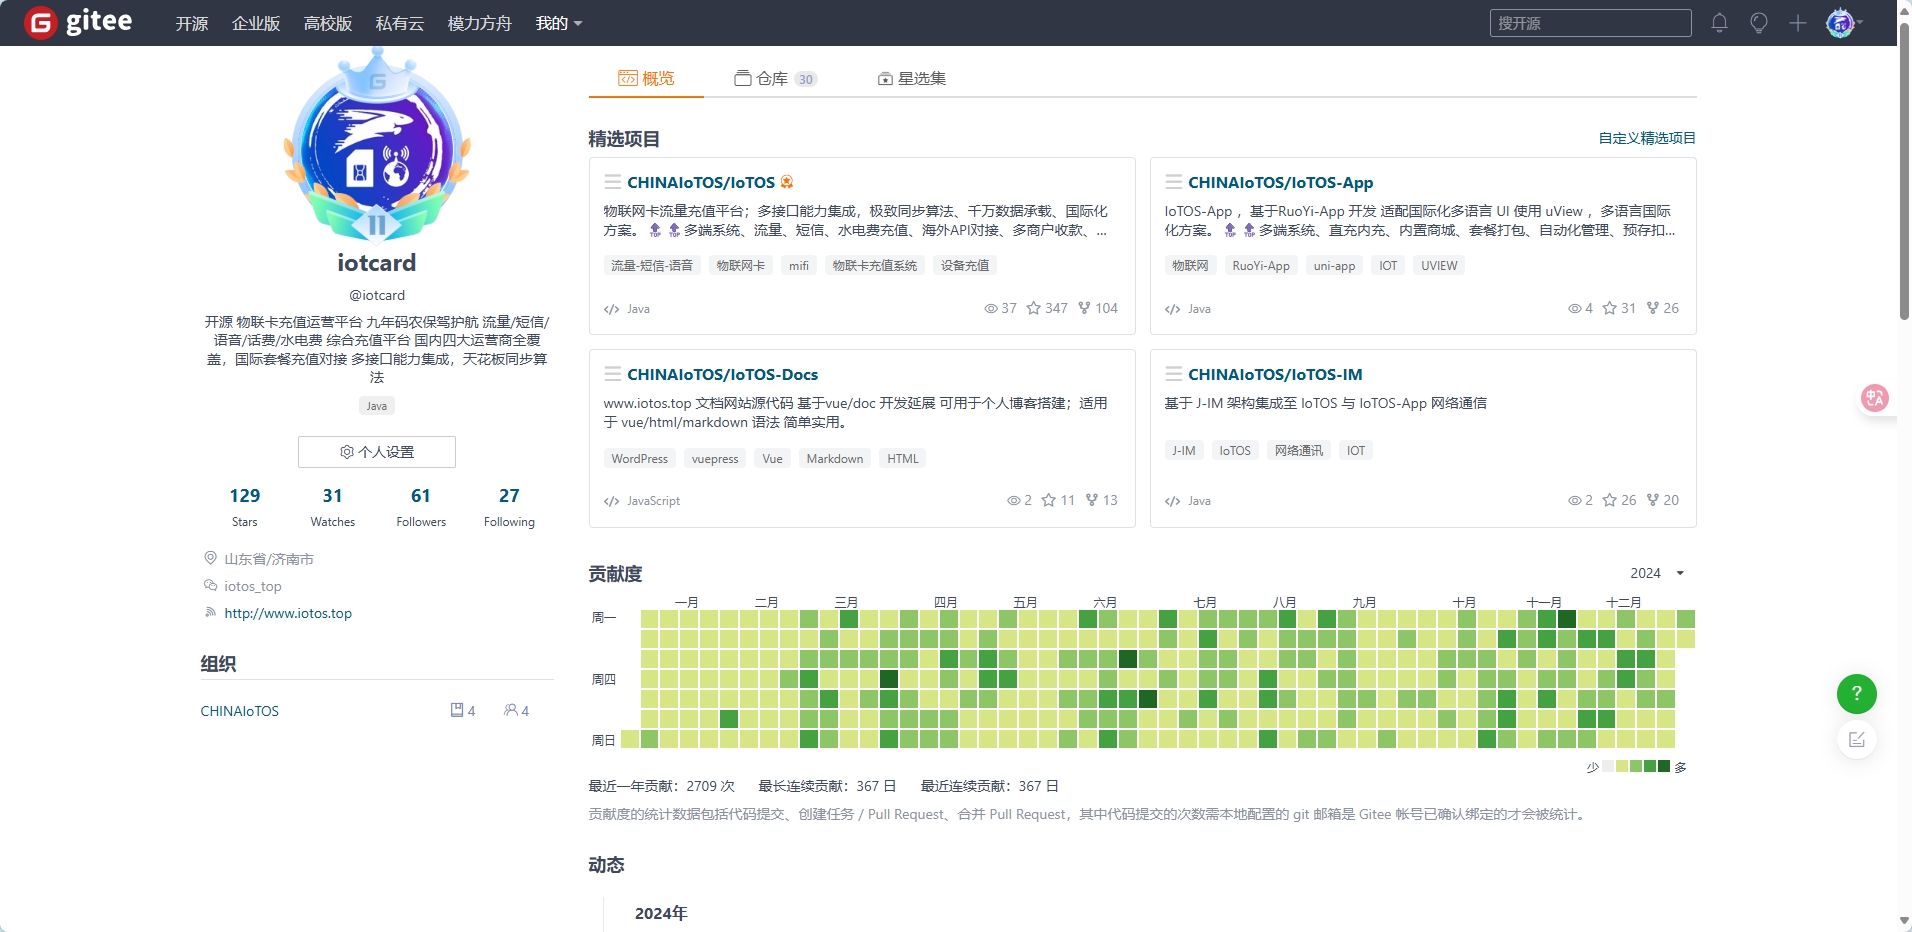1912x932 pixels.
Task: Click the 搜开源 search field
Action: coord(1590,23)
